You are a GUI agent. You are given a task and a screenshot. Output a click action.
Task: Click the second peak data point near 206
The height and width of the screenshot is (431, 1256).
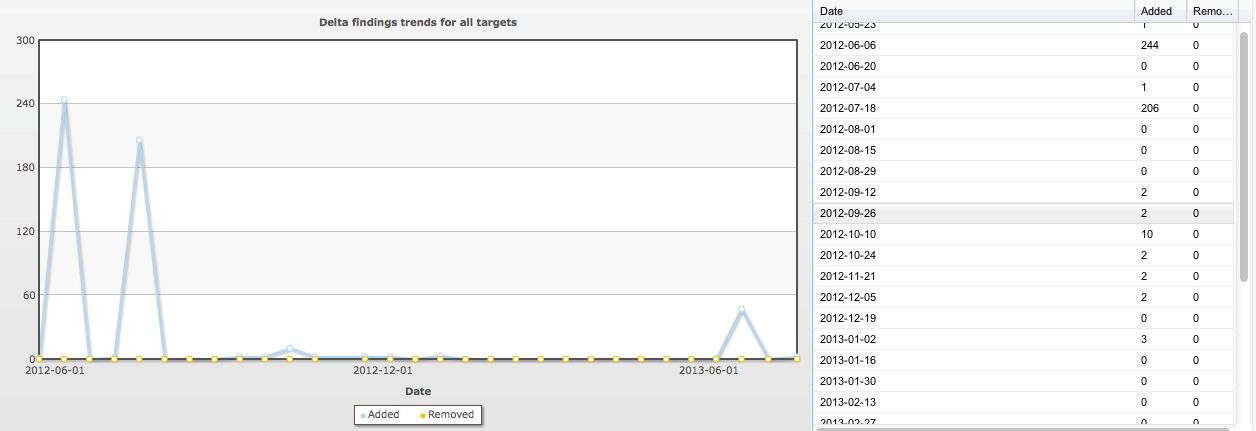(x=139, y=141)
